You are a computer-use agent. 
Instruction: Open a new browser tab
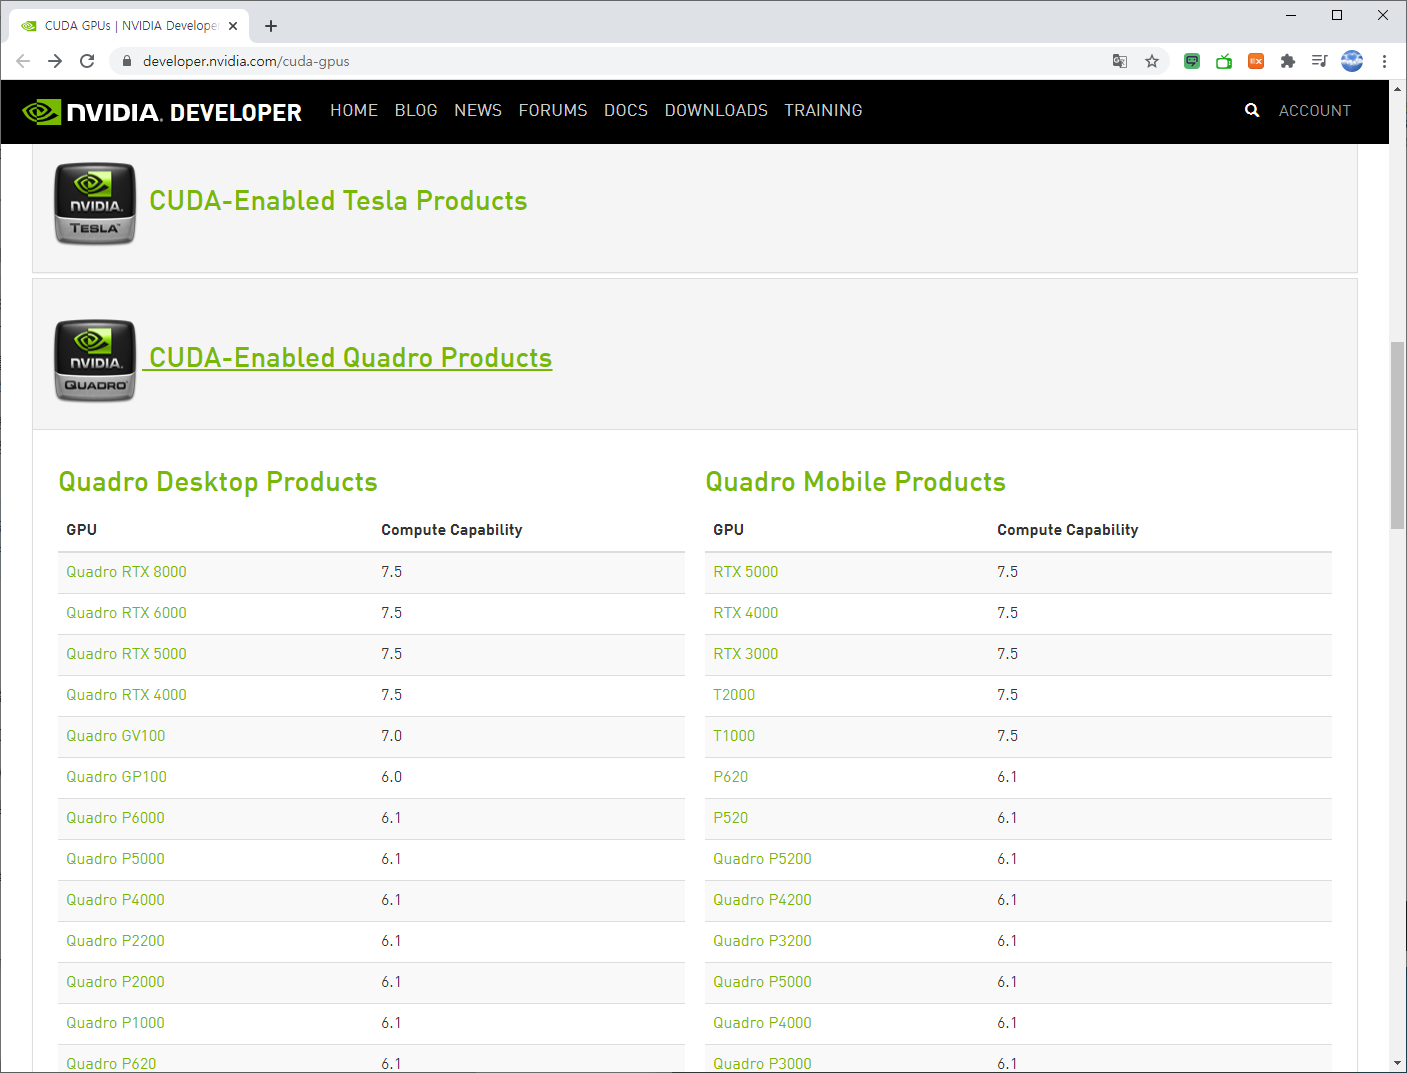point(271,26)
